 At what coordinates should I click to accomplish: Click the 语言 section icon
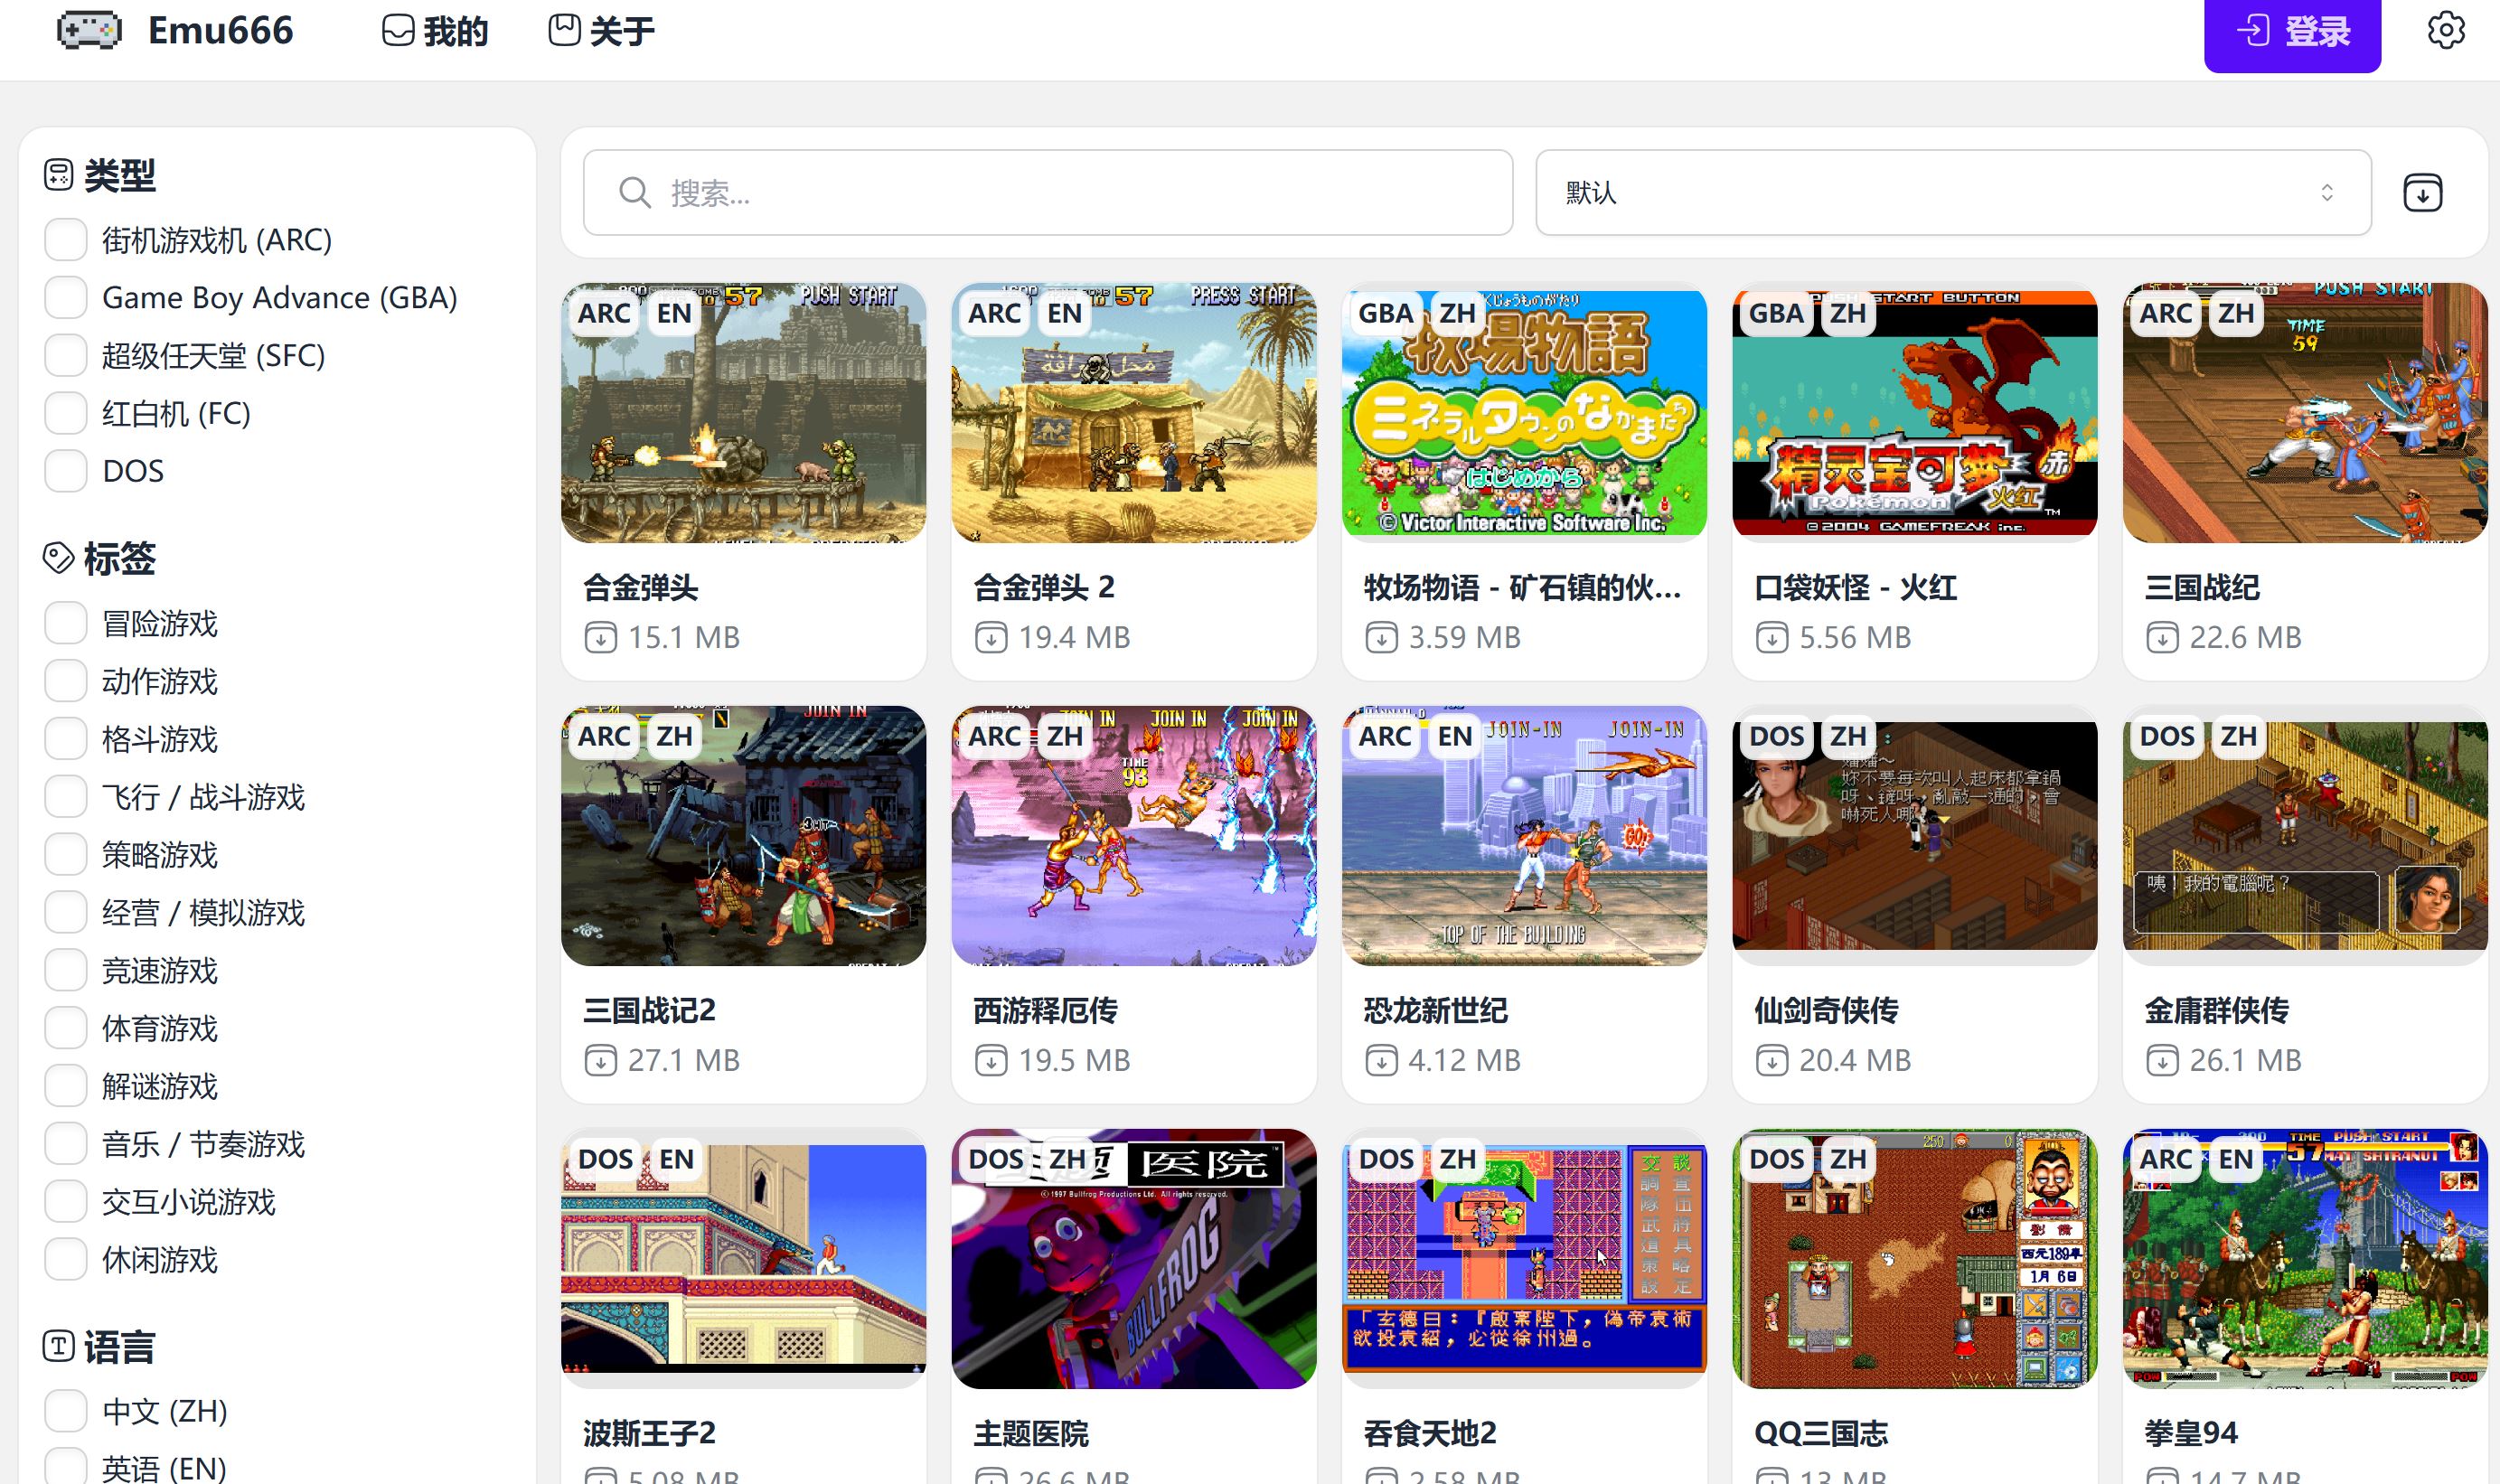(58, 1346)
